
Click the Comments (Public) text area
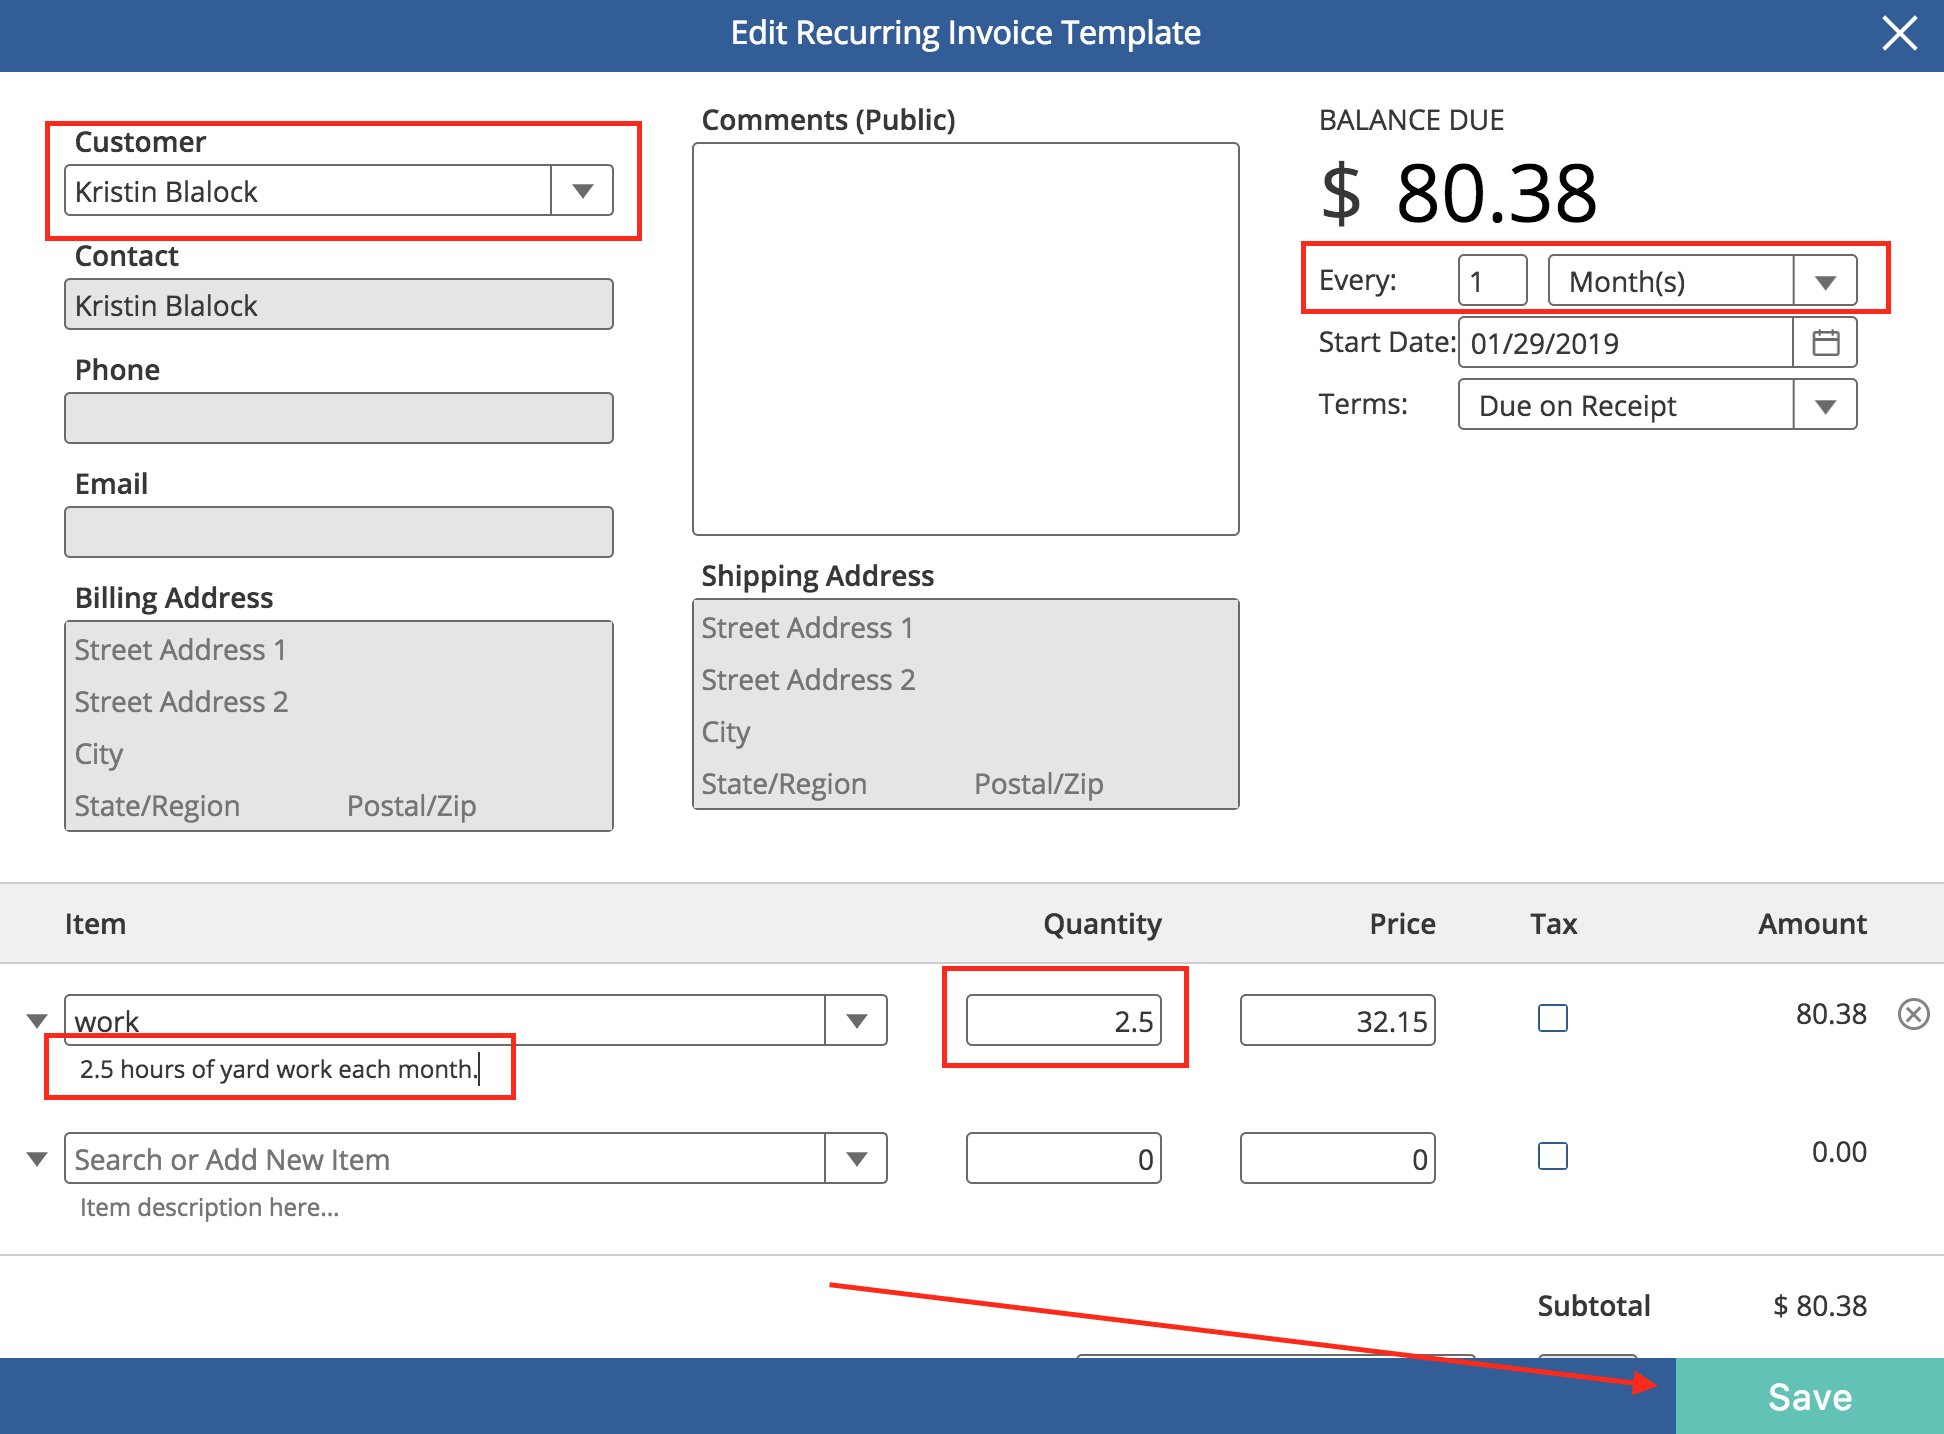965,338
